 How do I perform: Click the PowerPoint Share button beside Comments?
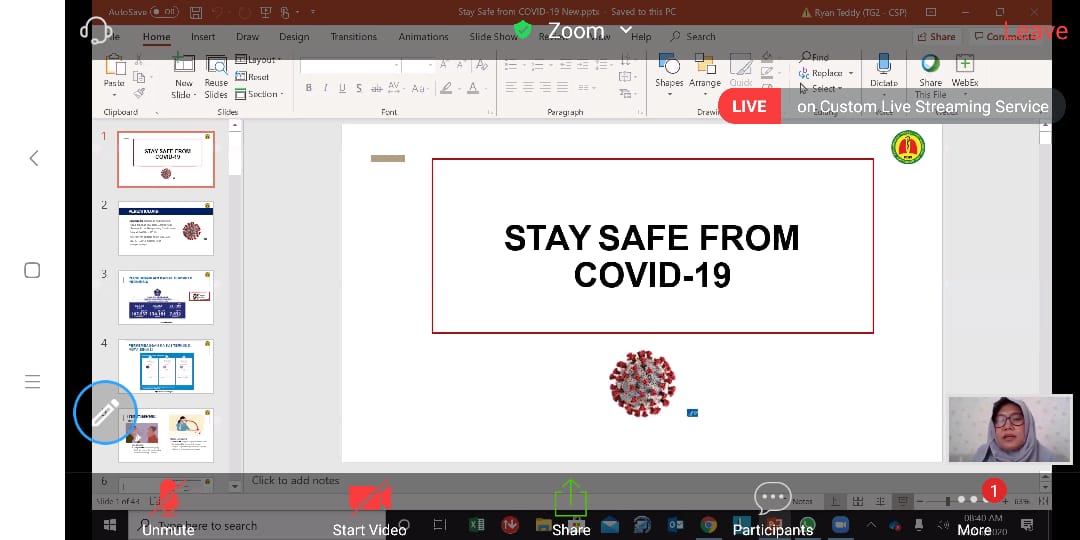[936, 37]
